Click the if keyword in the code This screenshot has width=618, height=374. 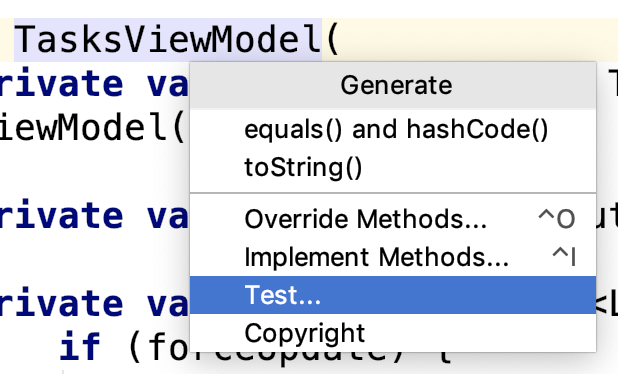80,346
